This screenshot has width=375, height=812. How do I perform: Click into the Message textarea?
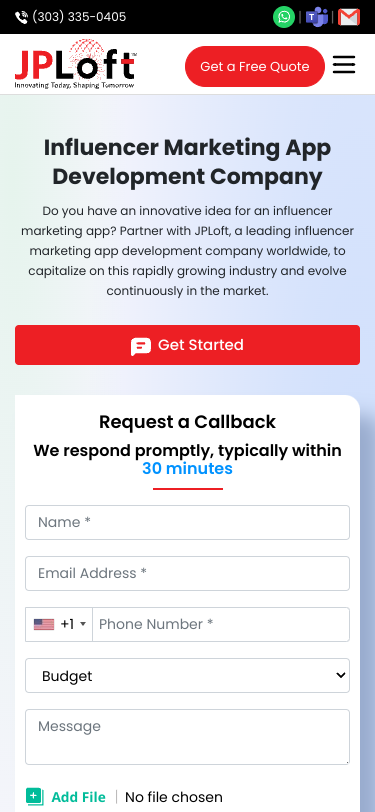[188, 737]
